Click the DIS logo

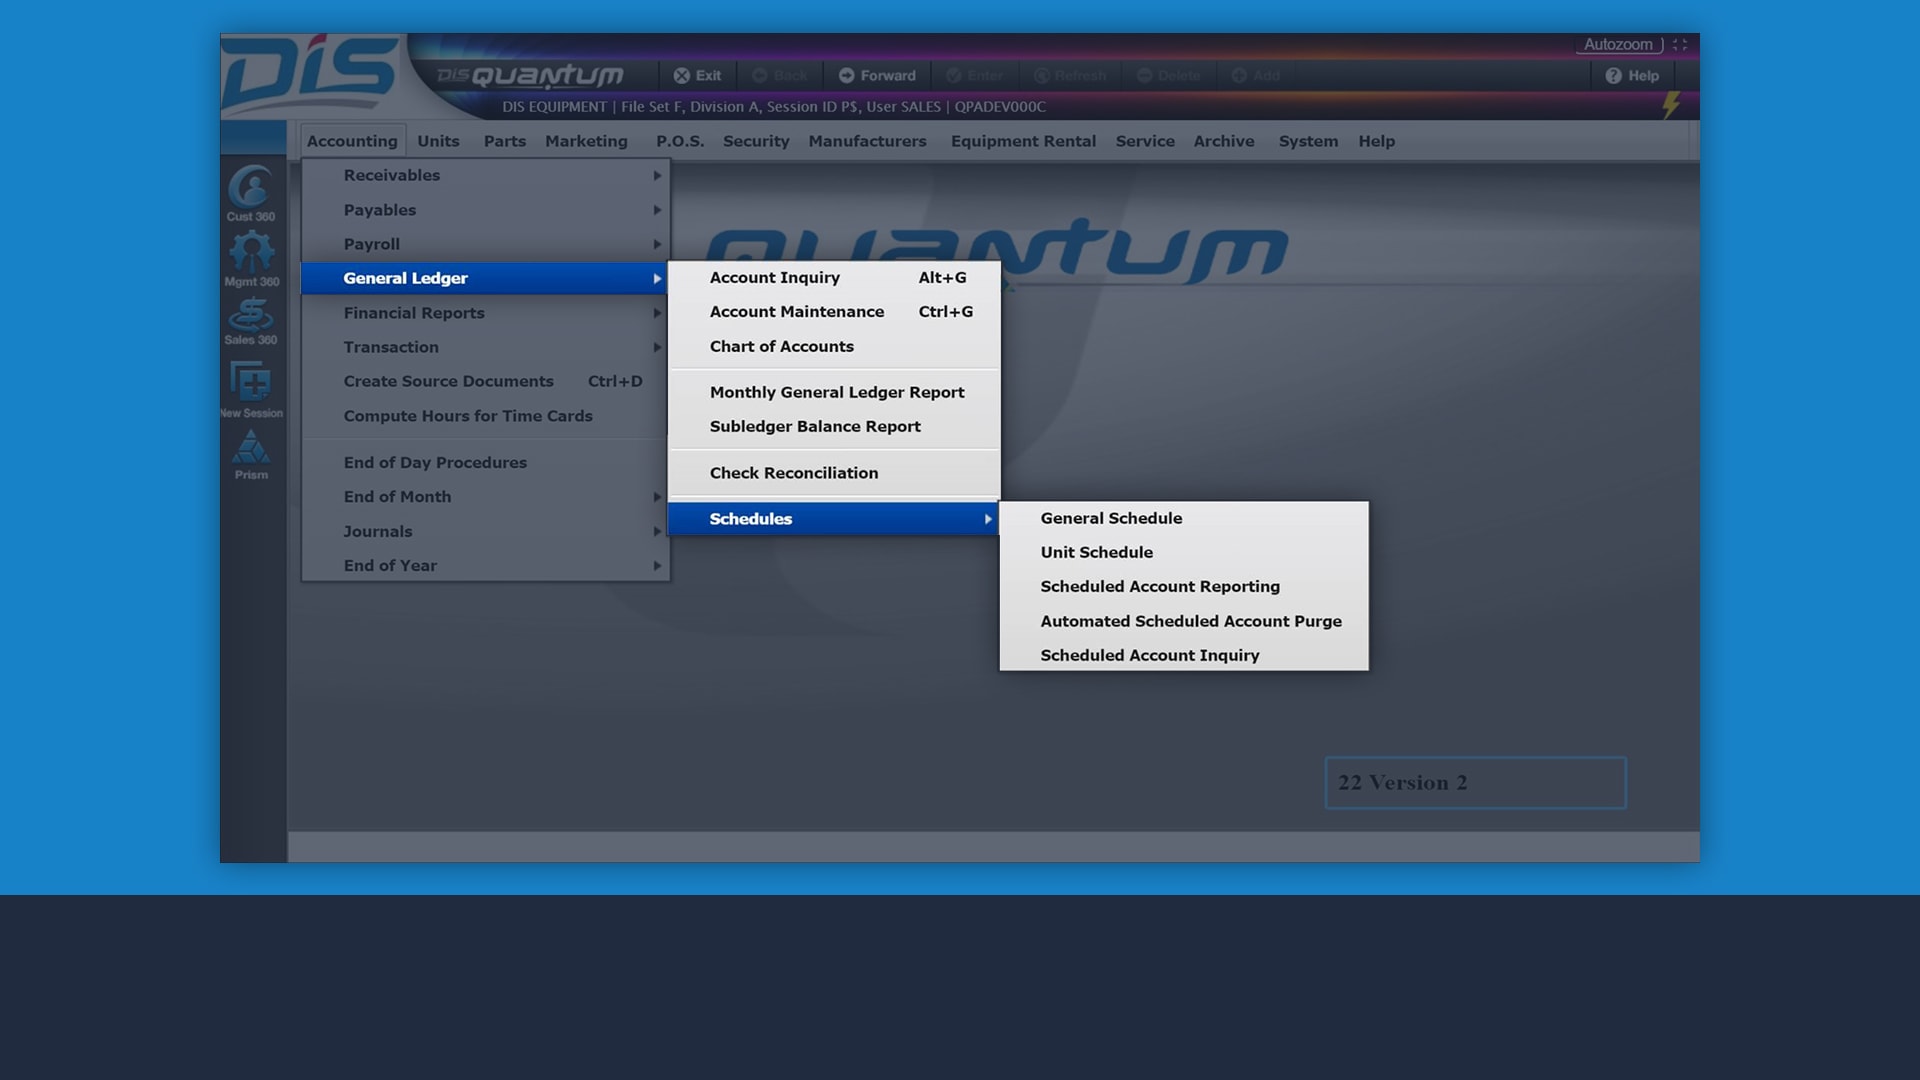click(310, 75)
